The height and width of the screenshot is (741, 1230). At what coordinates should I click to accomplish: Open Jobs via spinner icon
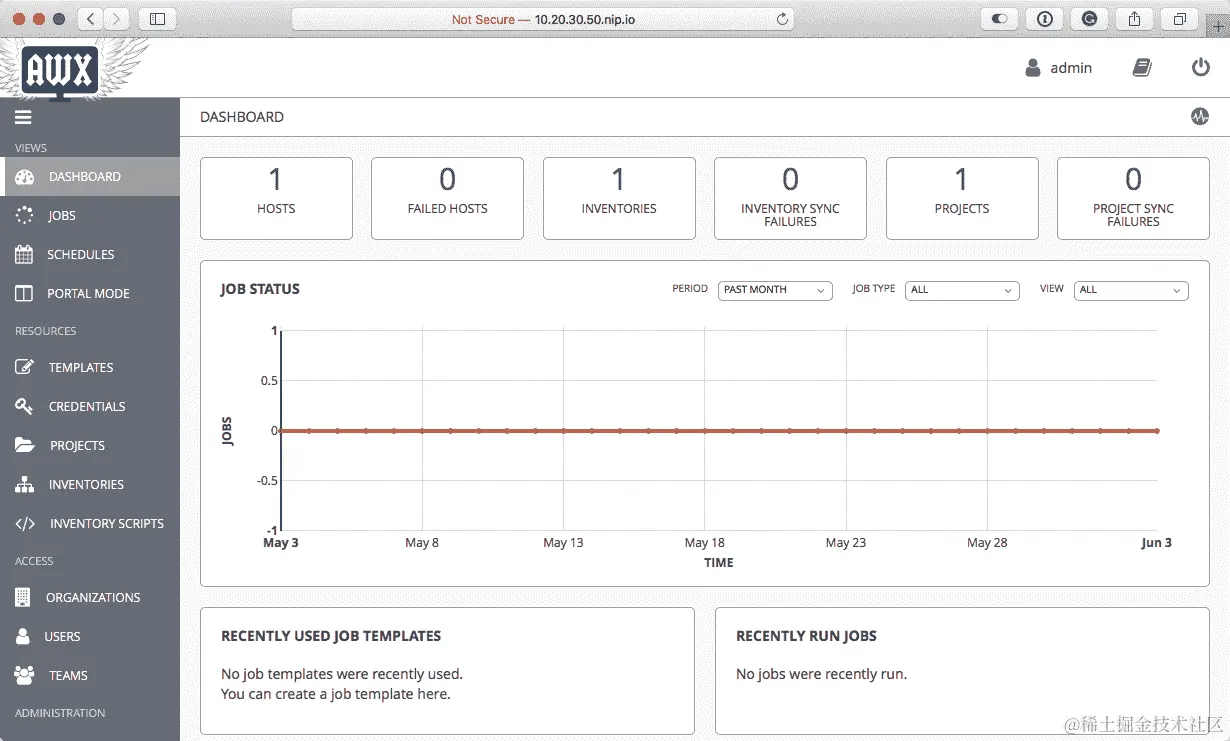pyautogui.click(x=25, y=216)
